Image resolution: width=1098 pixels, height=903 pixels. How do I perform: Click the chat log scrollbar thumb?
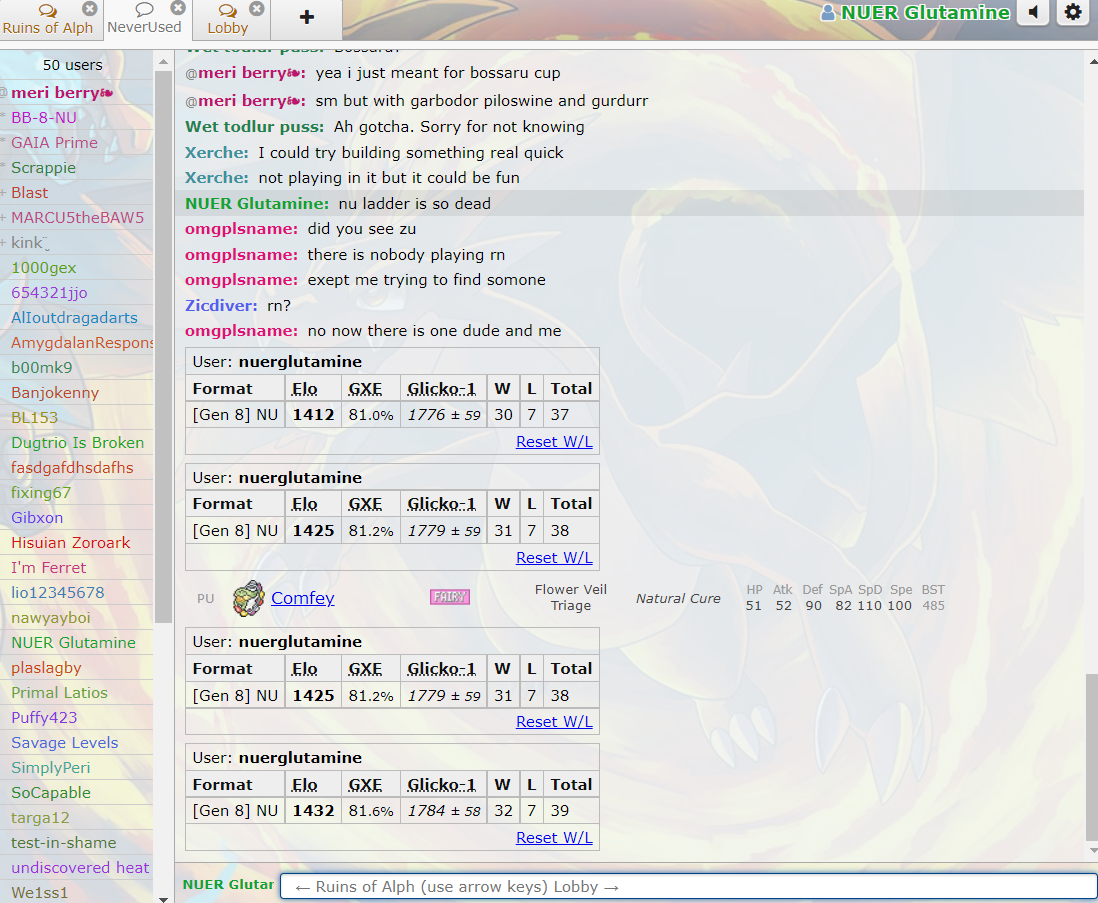click(1091, 757)
